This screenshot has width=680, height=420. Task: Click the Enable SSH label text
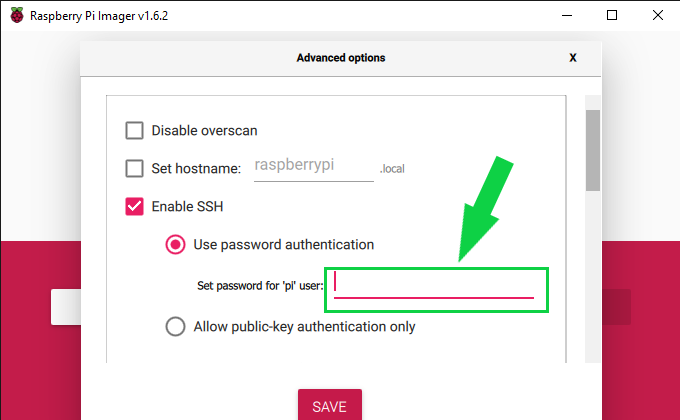187,207
